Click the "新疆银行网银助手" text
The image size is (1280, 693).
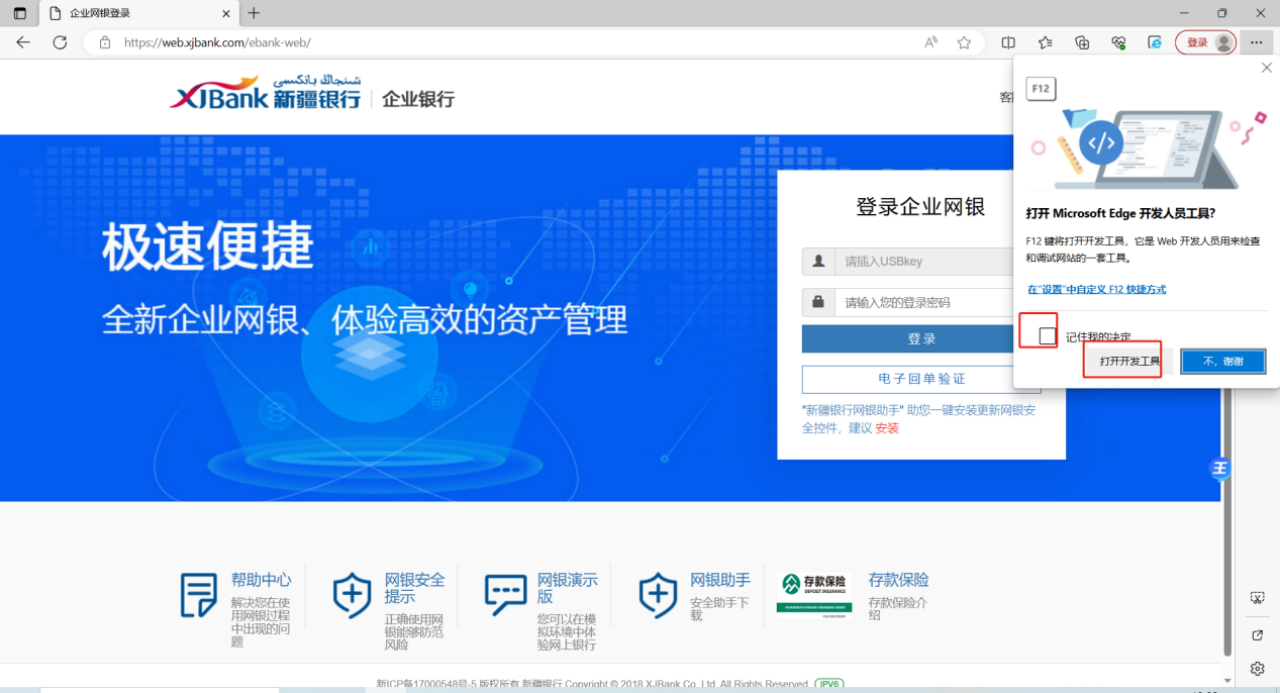coord(853,410)
